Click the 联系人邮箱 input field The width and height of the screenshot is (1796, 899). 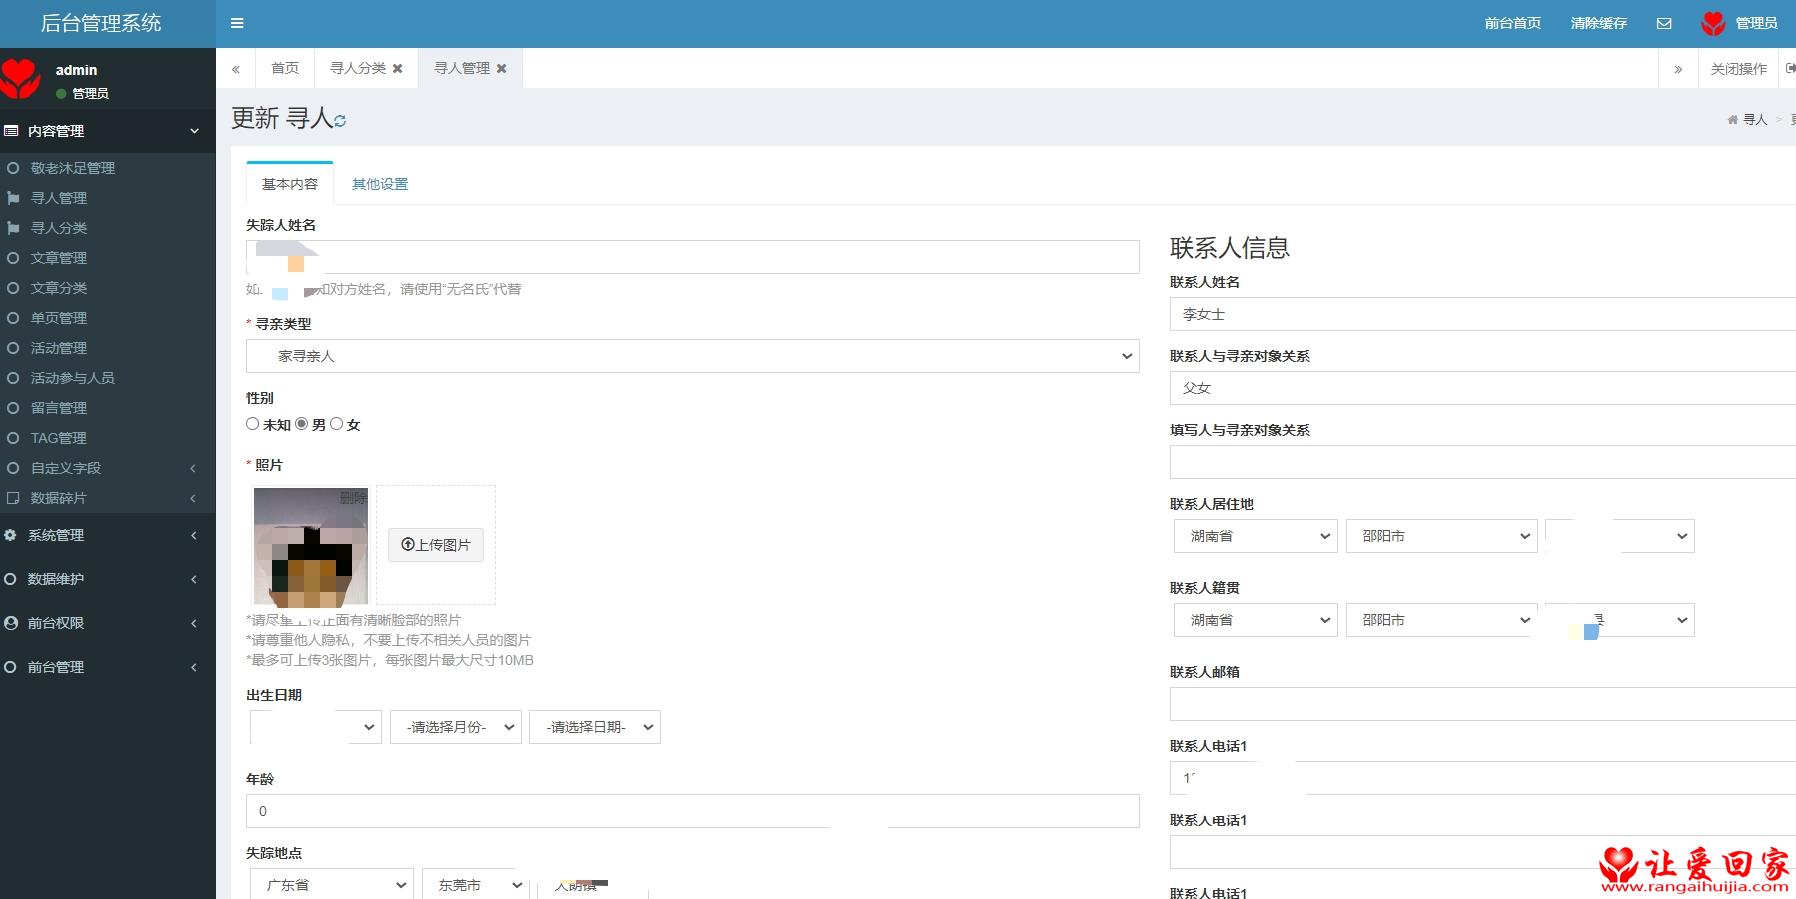point(1483,704)
